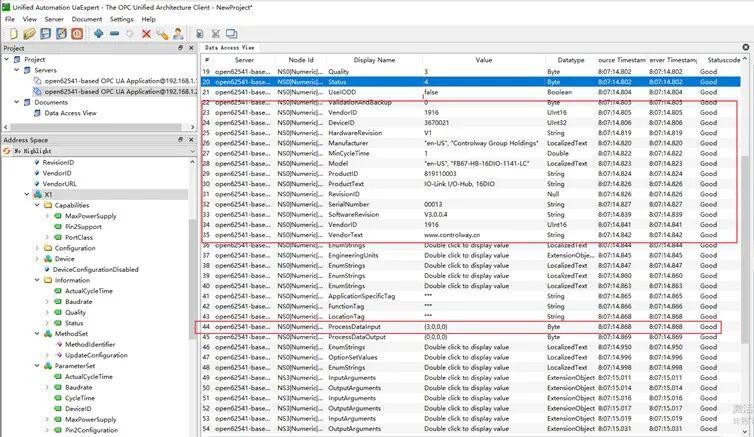
Task: Click the greyed Connect Server plug icon
Action: pos(130,34)
